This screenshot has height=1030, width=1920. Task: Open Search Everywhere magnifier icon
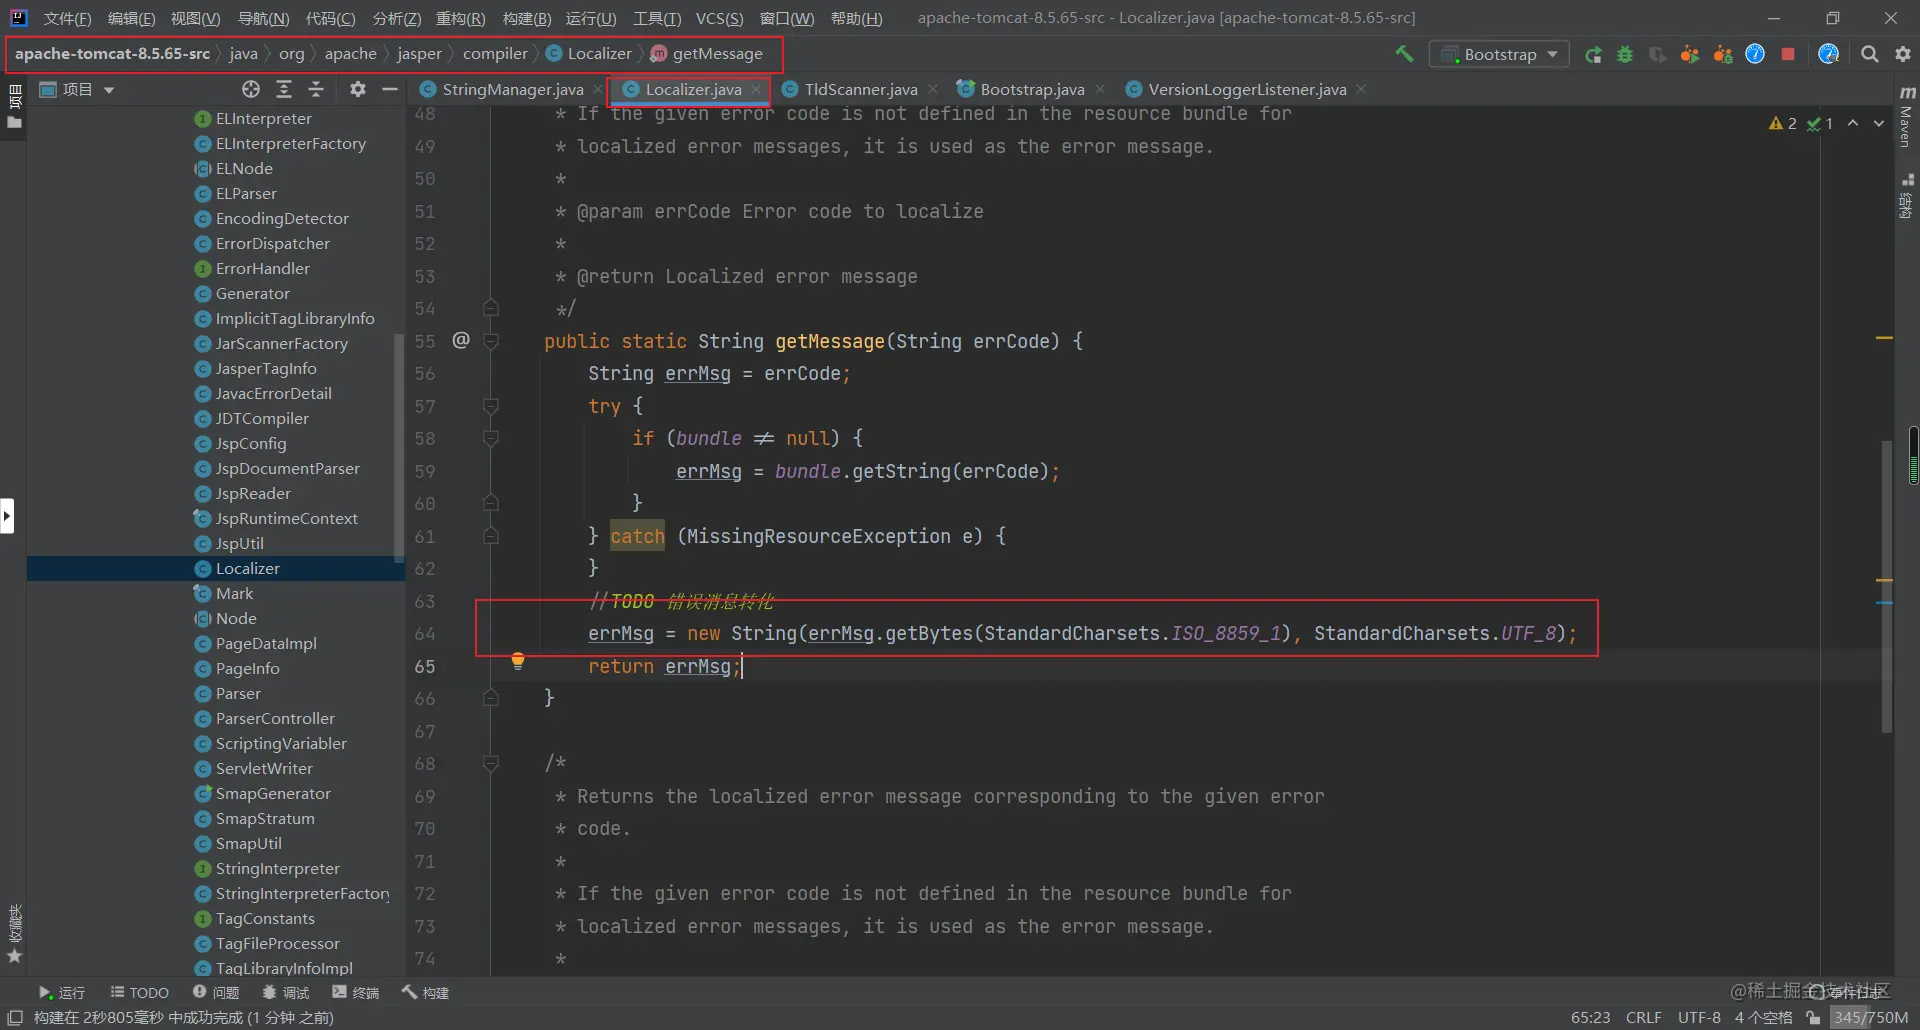(1869, 54)
